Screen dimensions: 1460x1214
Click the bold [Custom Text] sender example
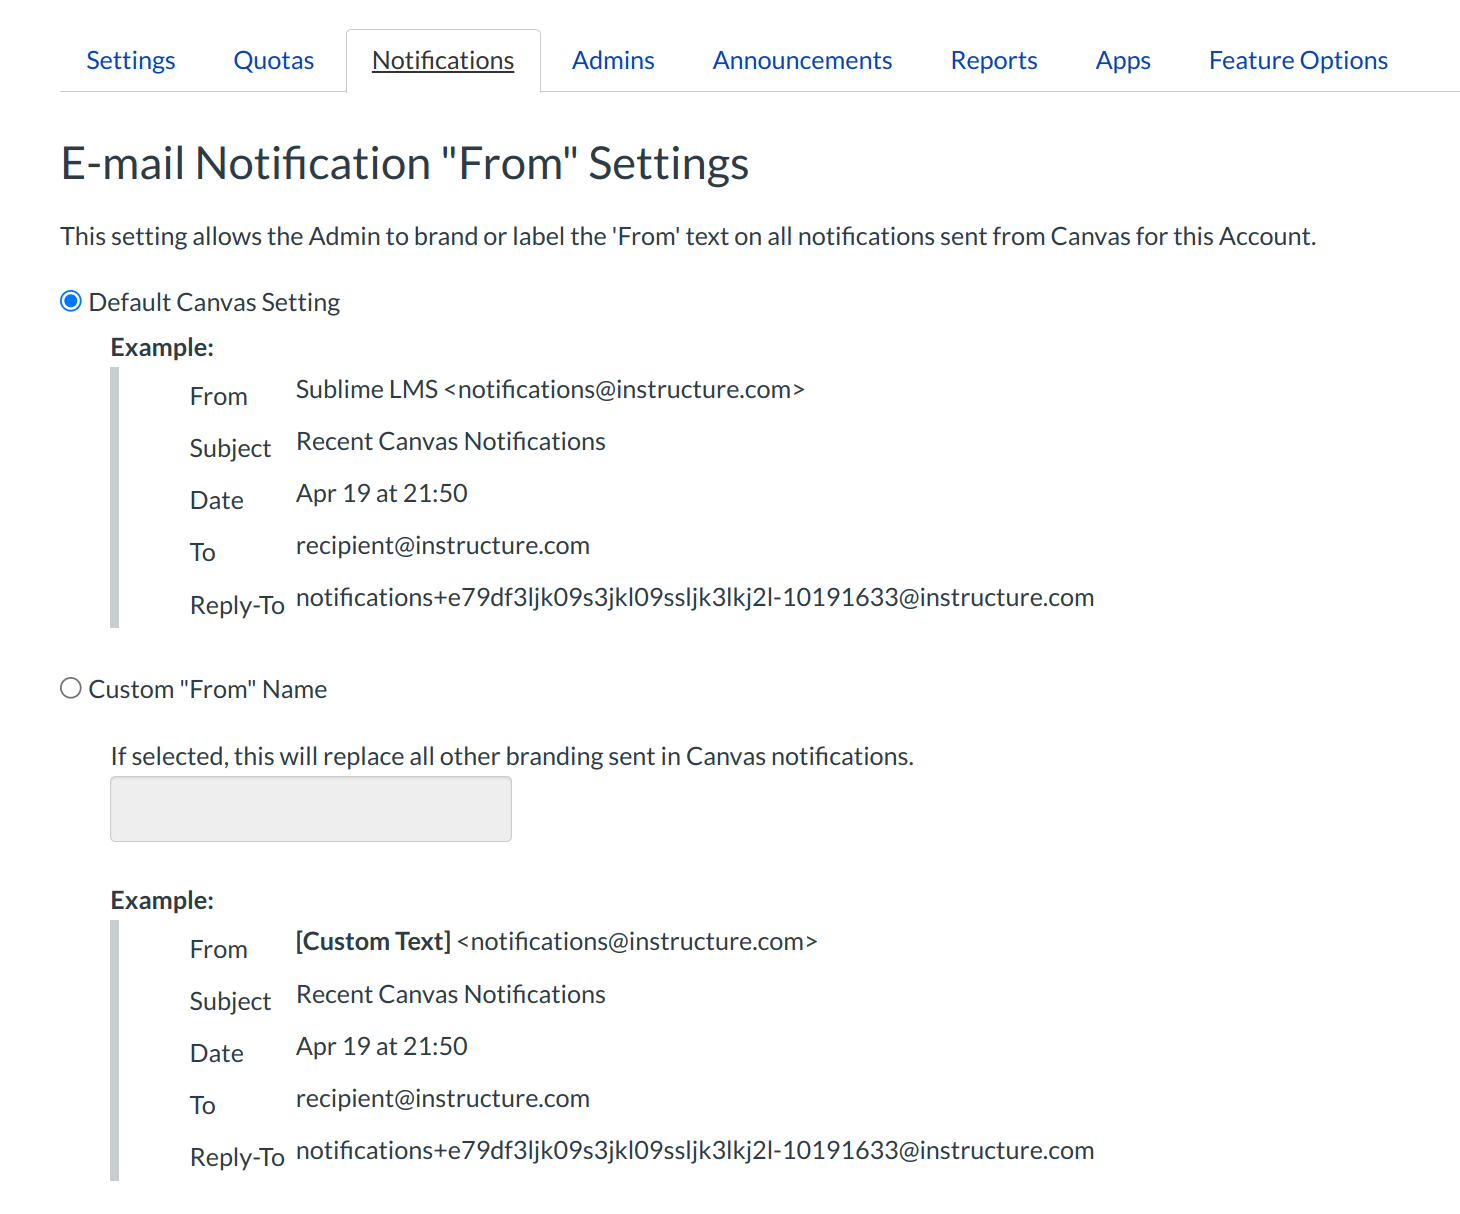(373, 942)
